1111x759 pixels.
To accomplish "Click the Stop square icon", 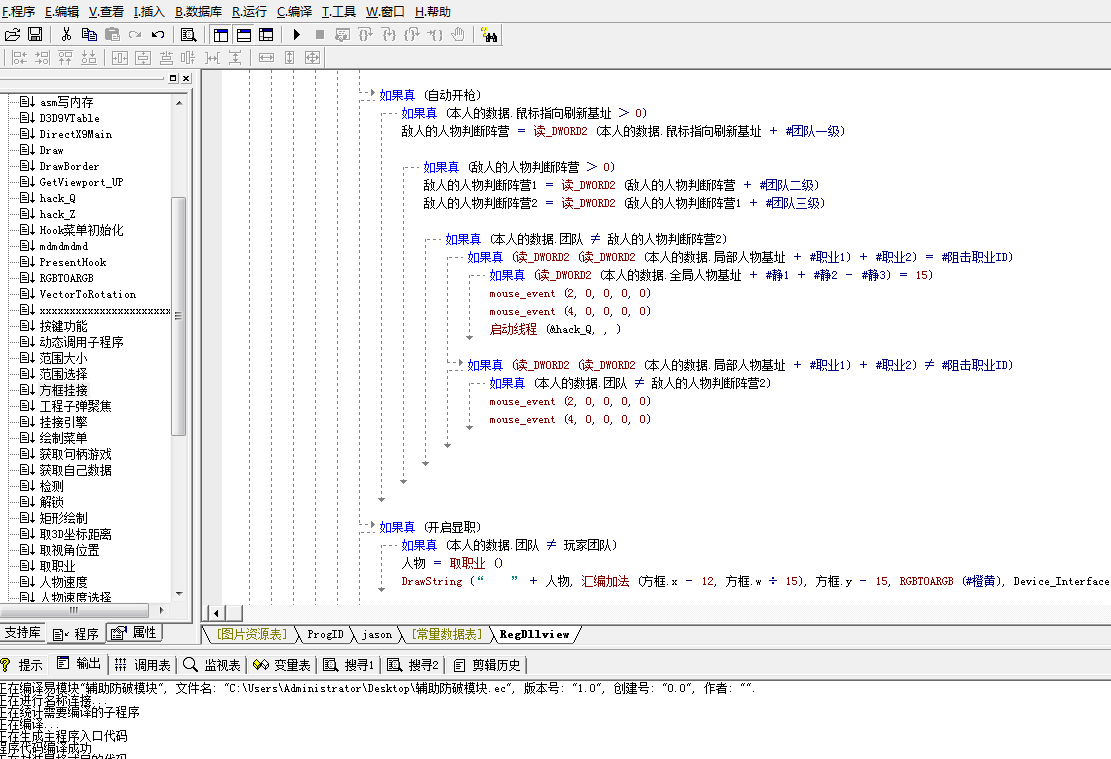I will [x=320, y=34].
